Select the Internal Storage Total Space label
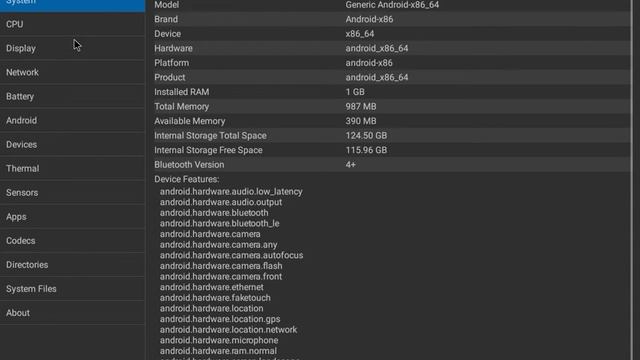 210,136
